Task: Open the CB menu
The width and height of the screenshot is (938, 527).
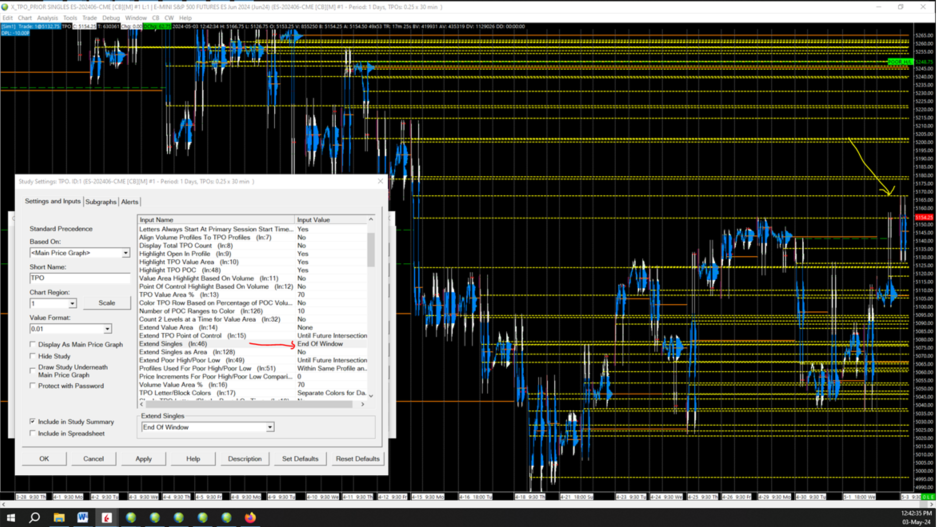Action: click(156, 18)
